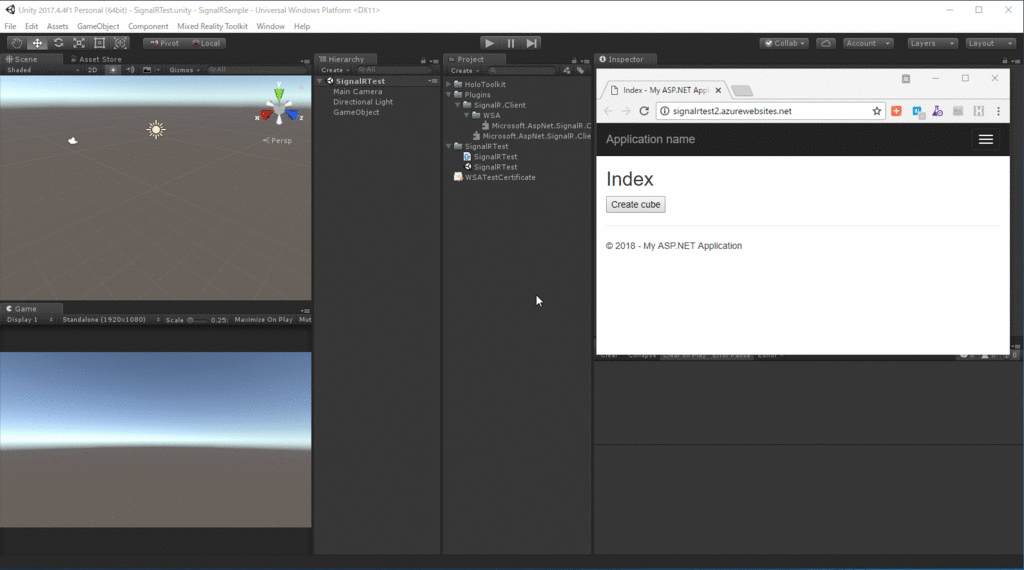This screenshot has width=1024, height=570.
Task: Open Hierarchy Create dropdown
Action: [335, 71]
